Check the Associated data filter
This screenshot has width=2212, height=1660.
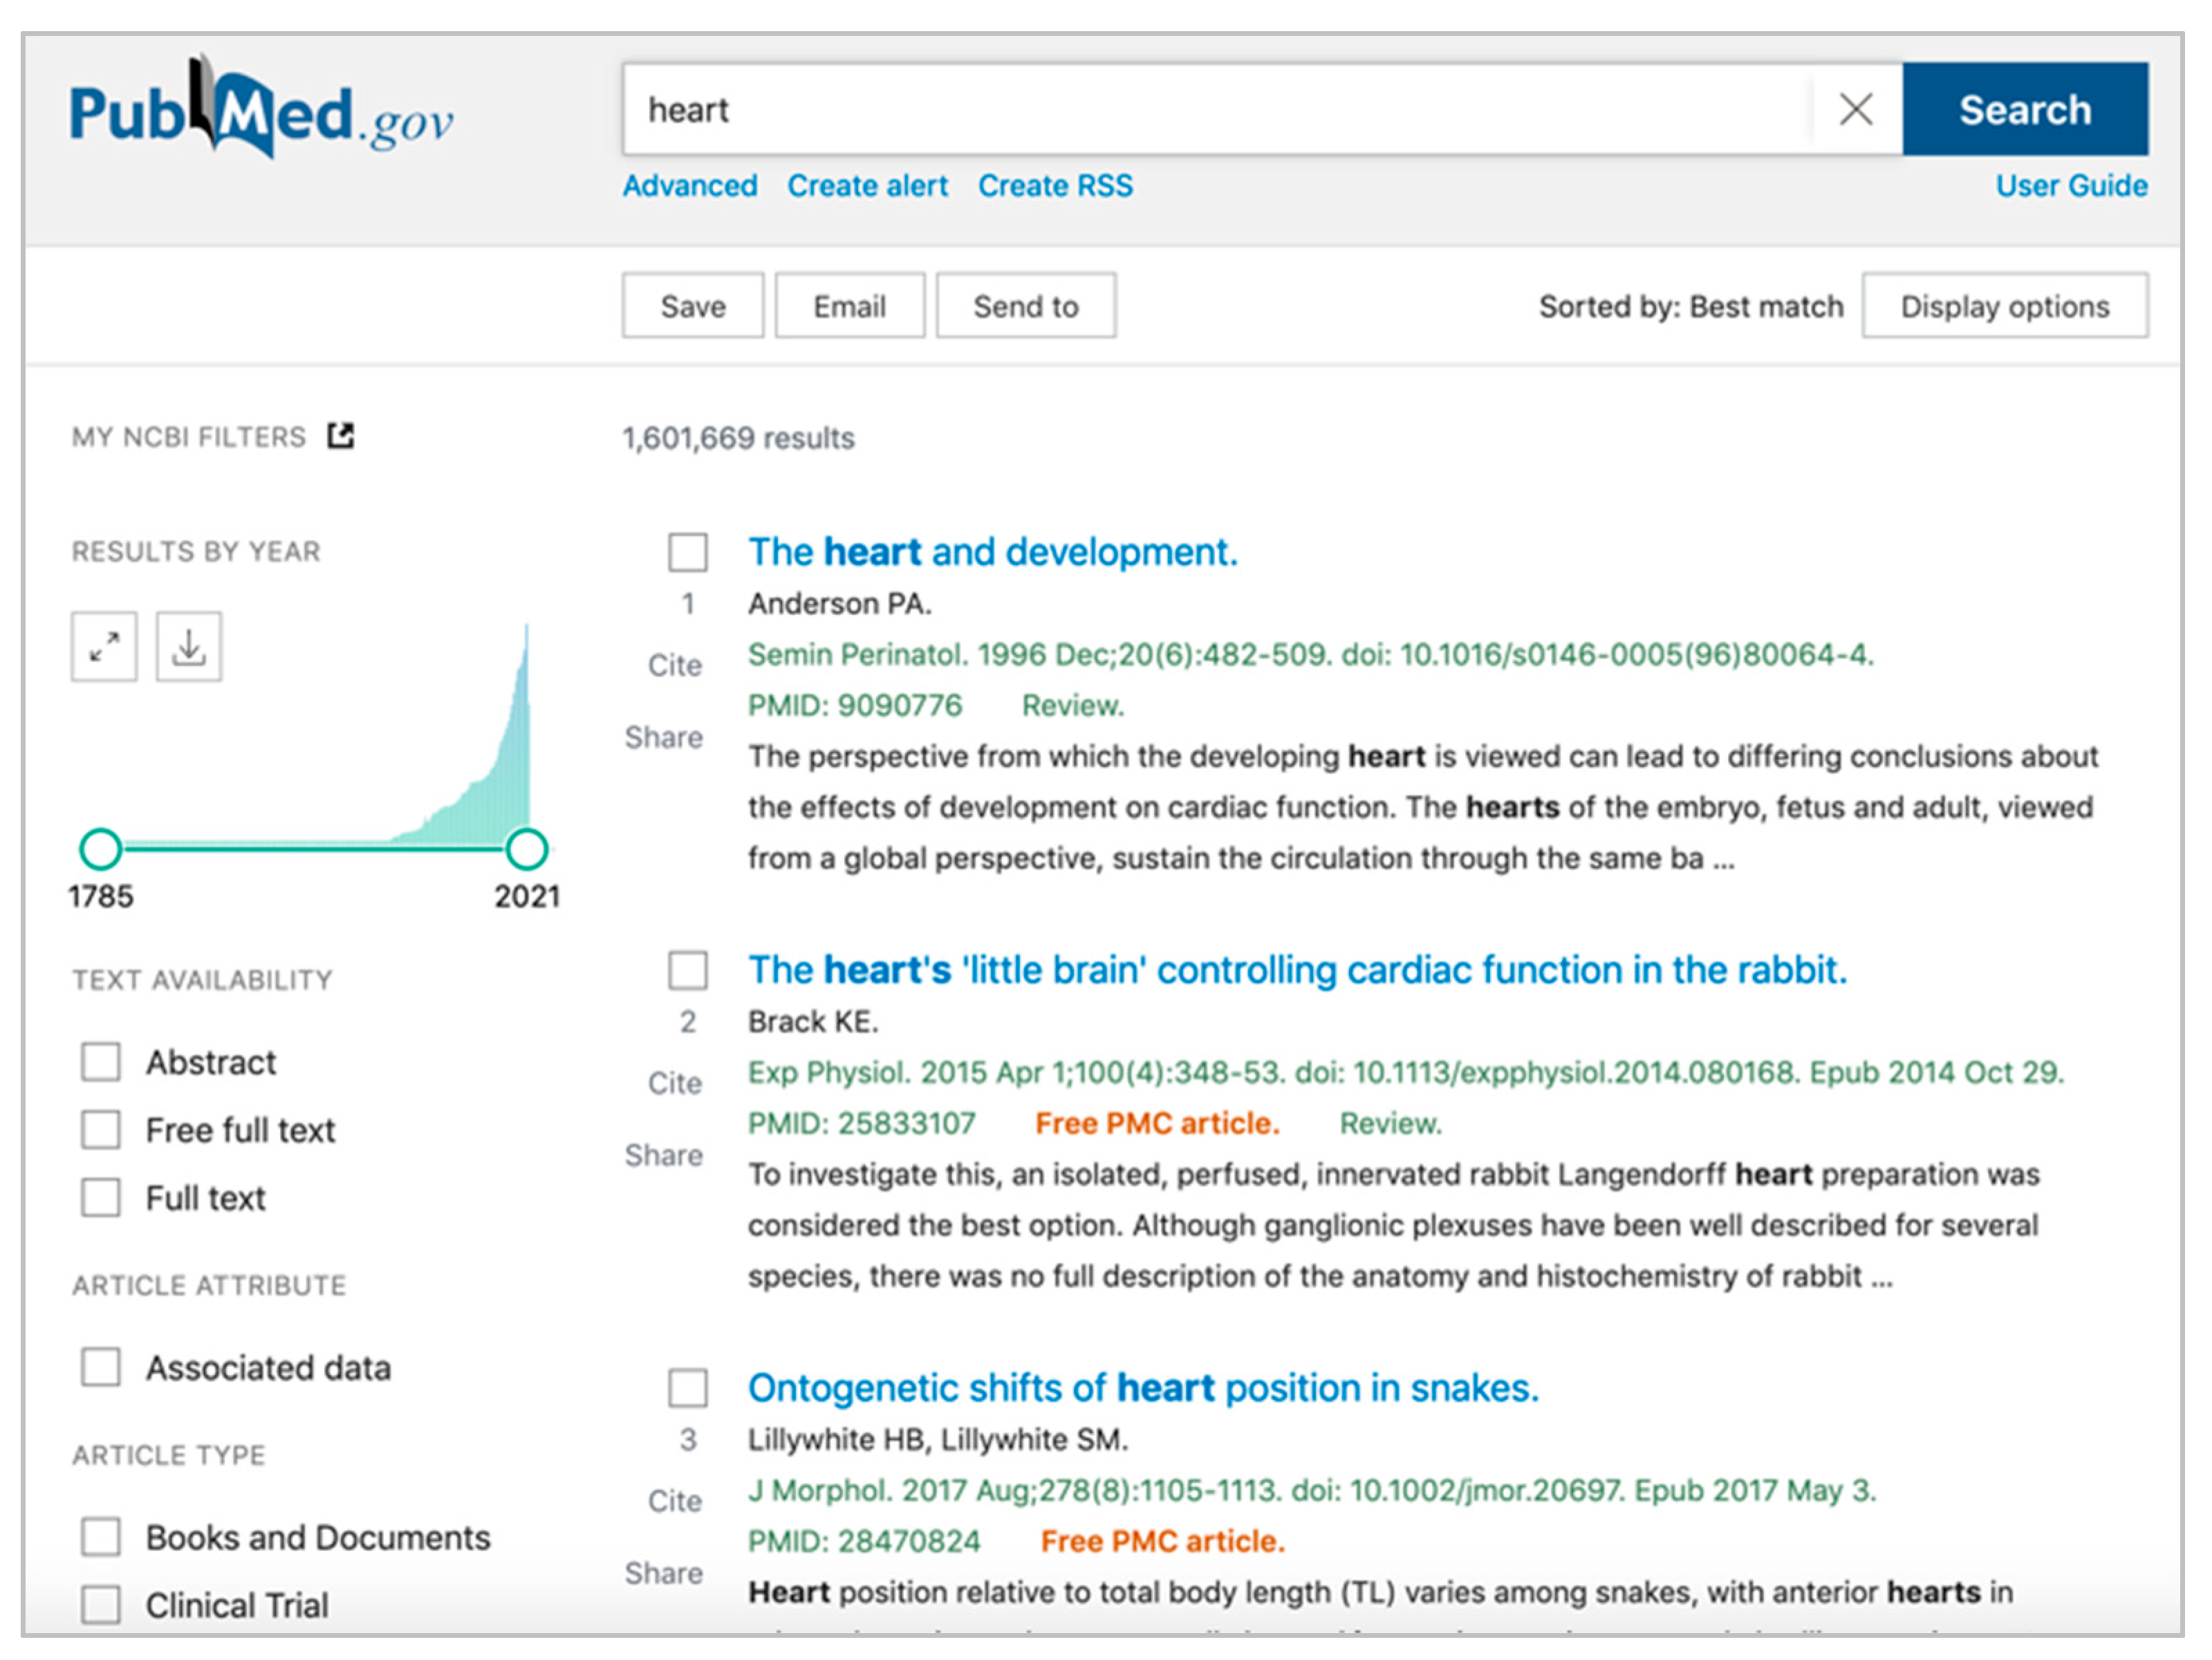[101, 1367]
